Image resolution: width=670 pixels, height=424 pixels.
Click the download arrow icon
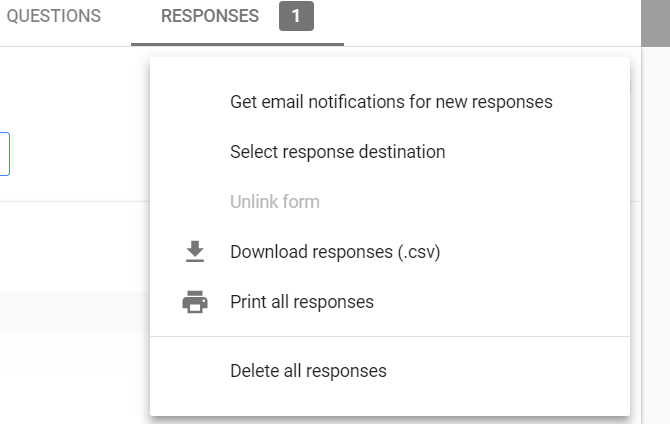click(195, 252)
